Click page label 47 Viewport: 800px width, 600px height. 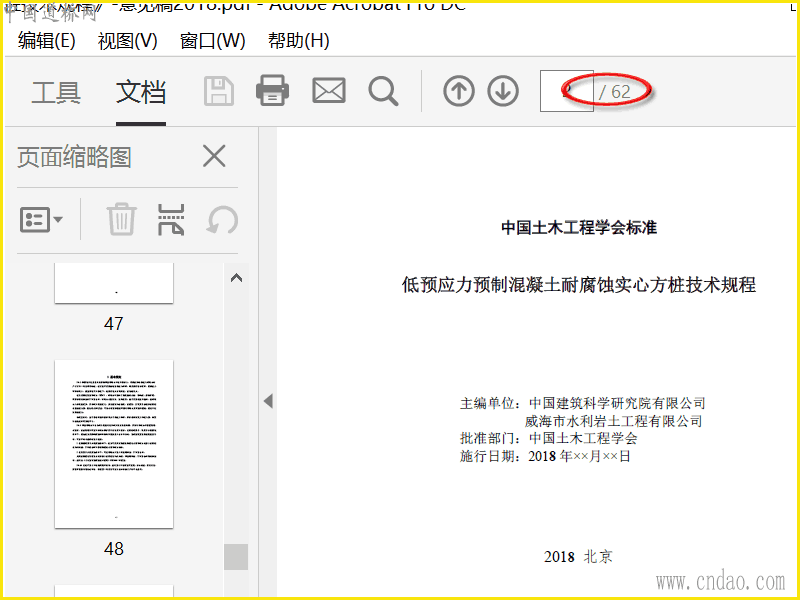coord(113,323)
